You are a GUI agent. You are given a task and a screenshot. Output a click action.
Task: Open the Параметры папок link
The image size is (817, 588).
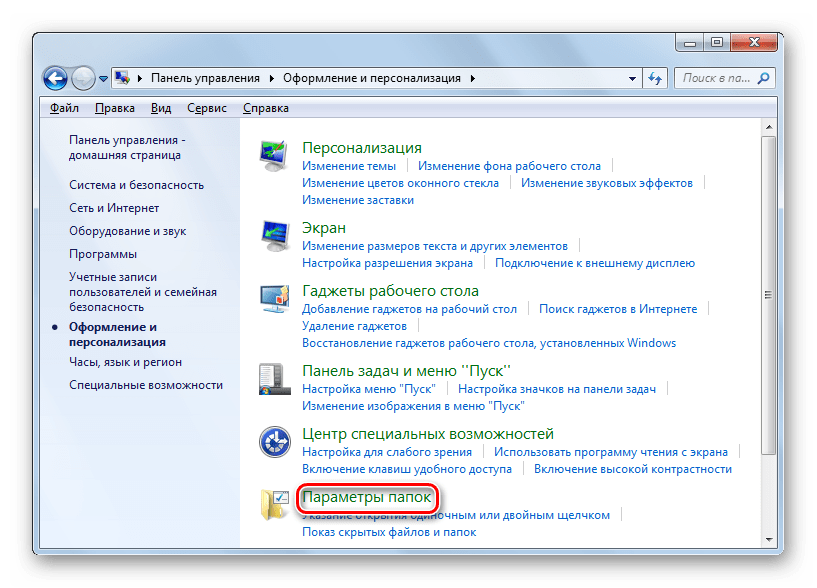click(367, 497)
